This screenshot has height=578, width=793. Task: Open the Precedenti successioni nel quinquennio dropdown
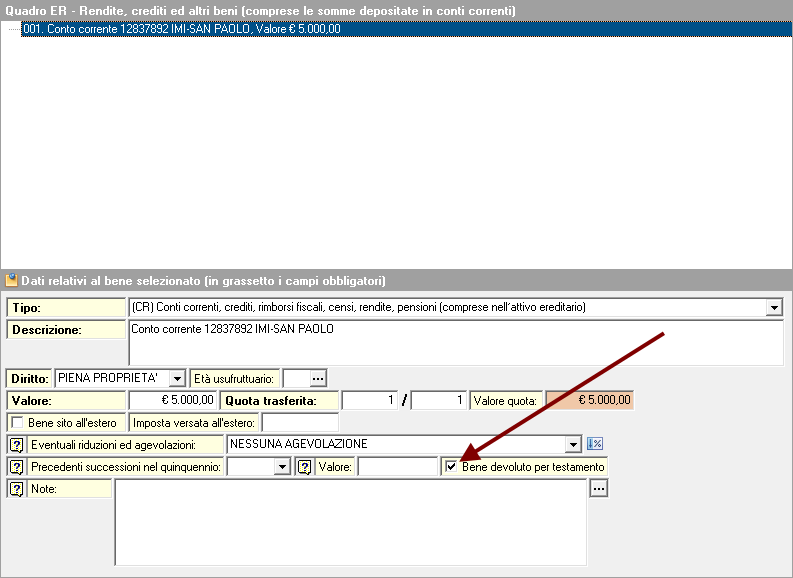pyautogui.click(x=281, y=467)
